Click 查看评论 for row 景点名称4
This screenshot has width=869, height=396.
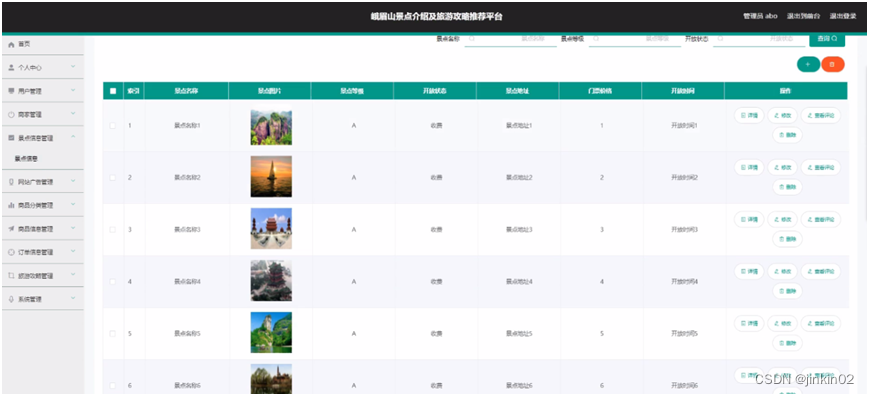821,272
